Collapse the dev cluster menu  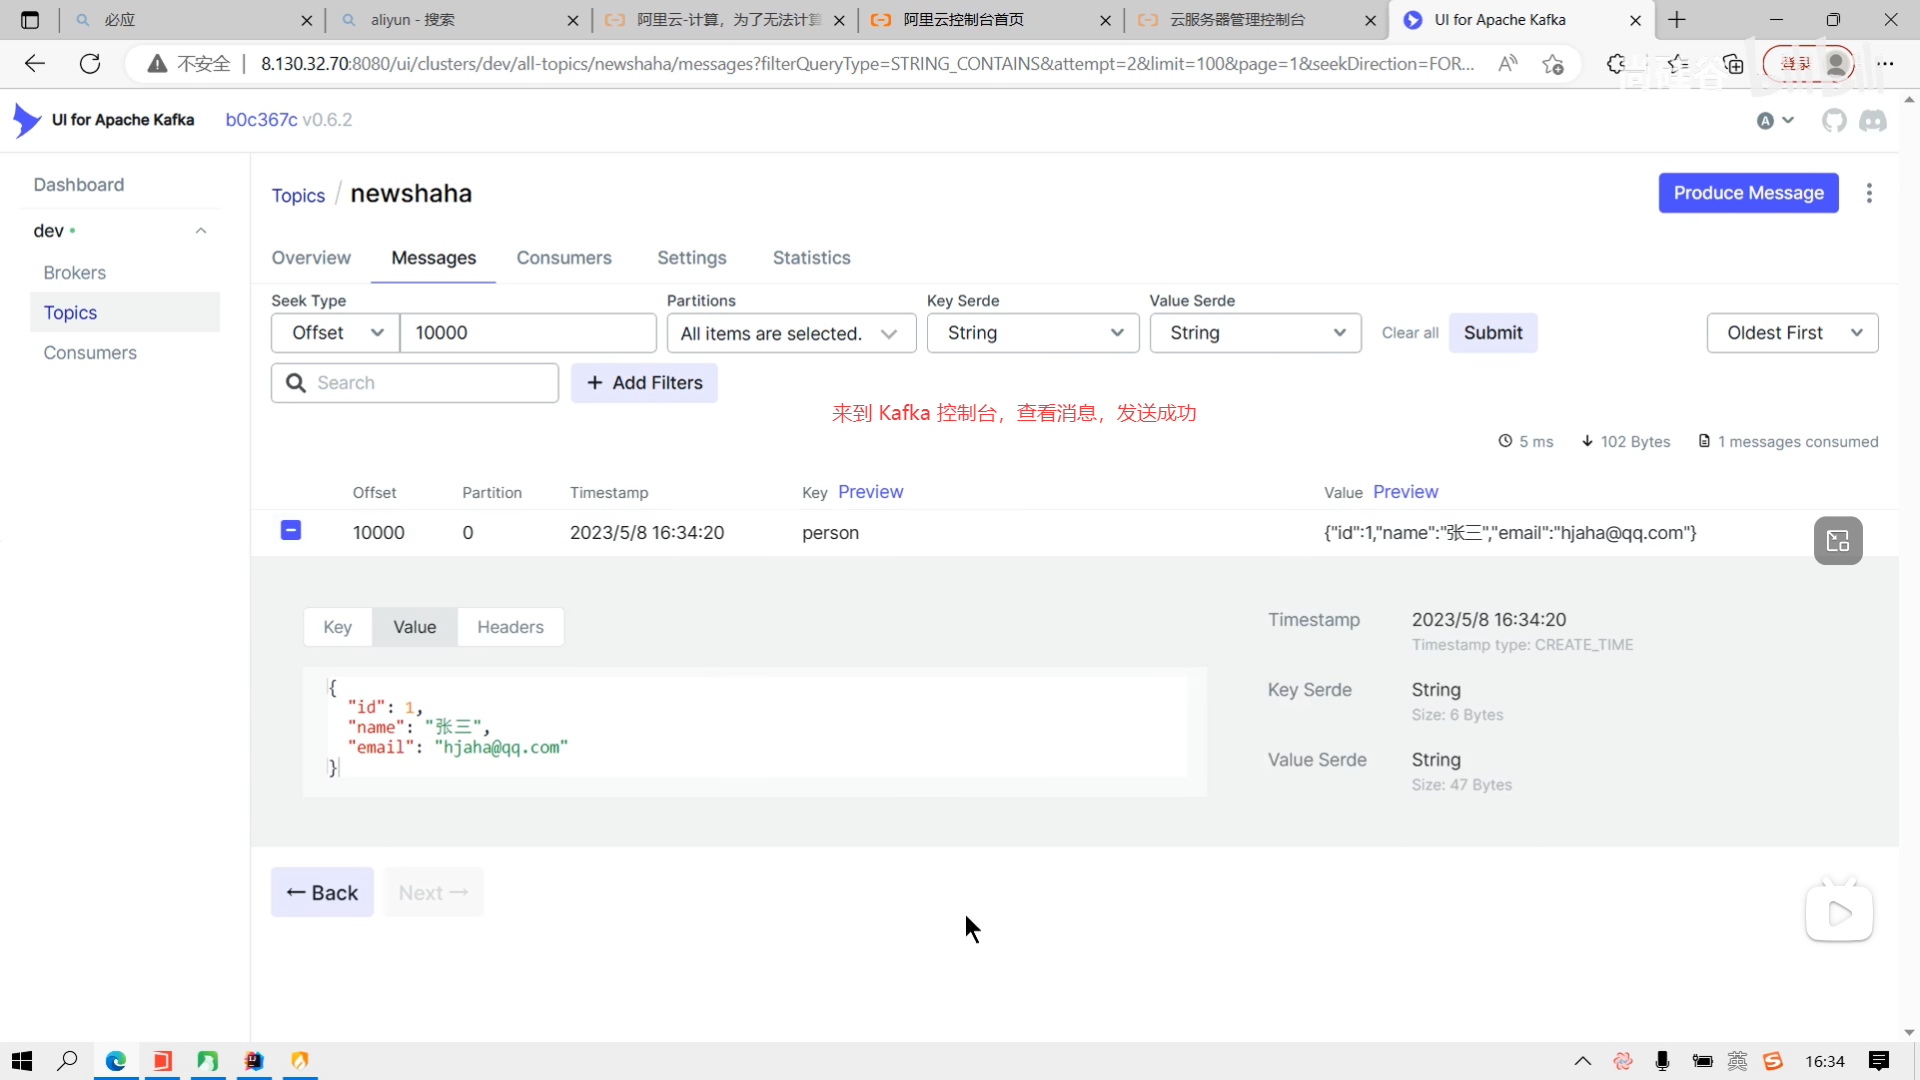pyautogui.click(x=200, y=231)
